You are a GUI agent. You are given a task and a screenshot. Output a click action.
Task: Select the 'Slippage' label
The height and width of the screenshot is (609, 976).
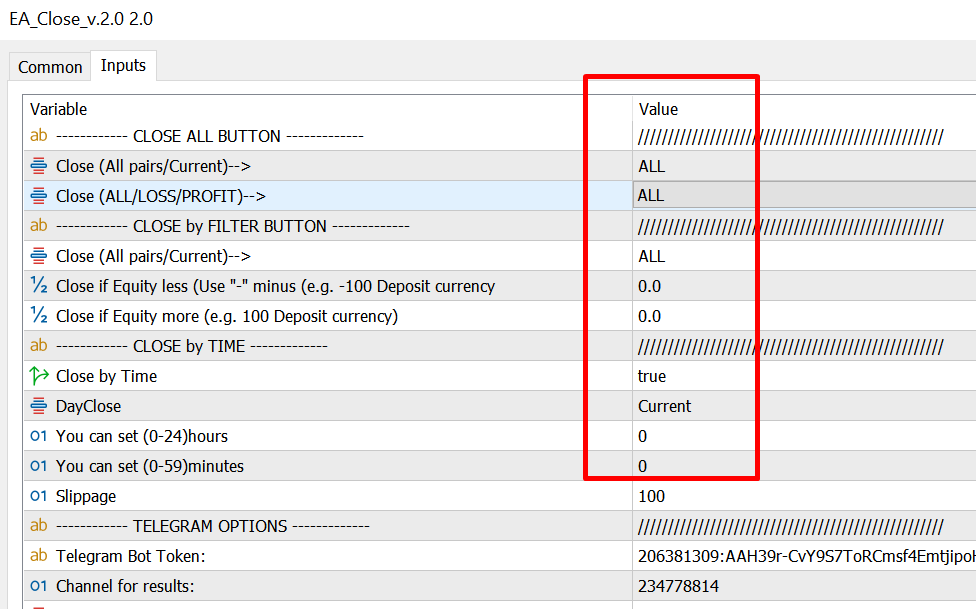click(86, 496)
